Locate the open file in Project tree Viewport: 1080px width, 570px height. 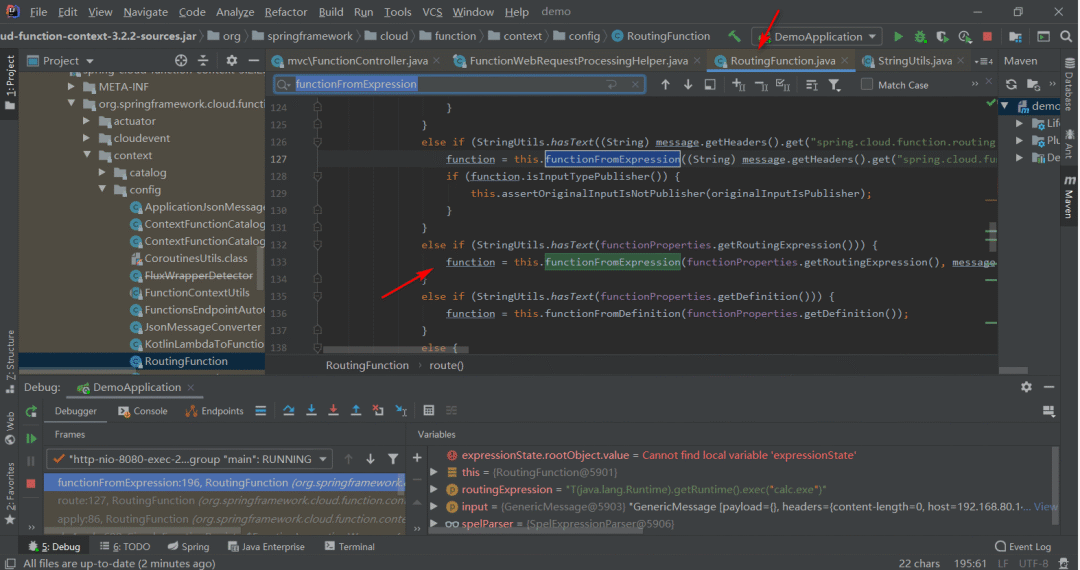[181, 61]
